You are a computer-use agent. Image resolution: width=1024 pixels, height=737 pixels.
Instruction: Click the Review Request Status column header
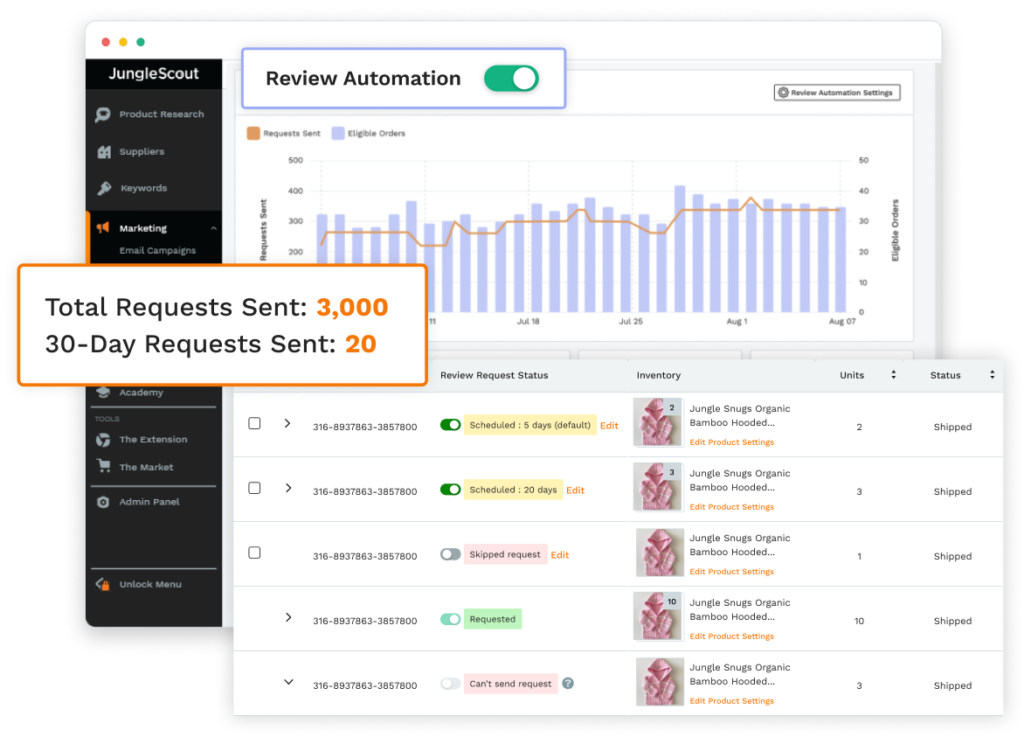pyautogui.click(x=494, y=375)
